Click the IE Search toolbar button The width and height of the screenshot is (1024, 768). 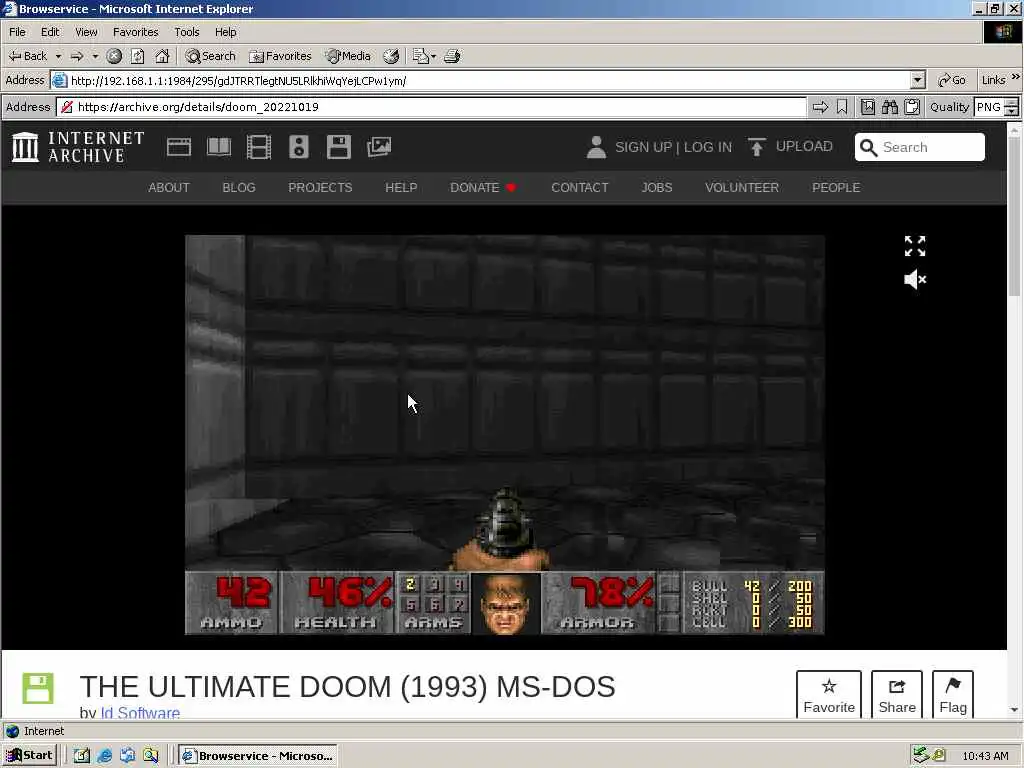coord(210,56)
